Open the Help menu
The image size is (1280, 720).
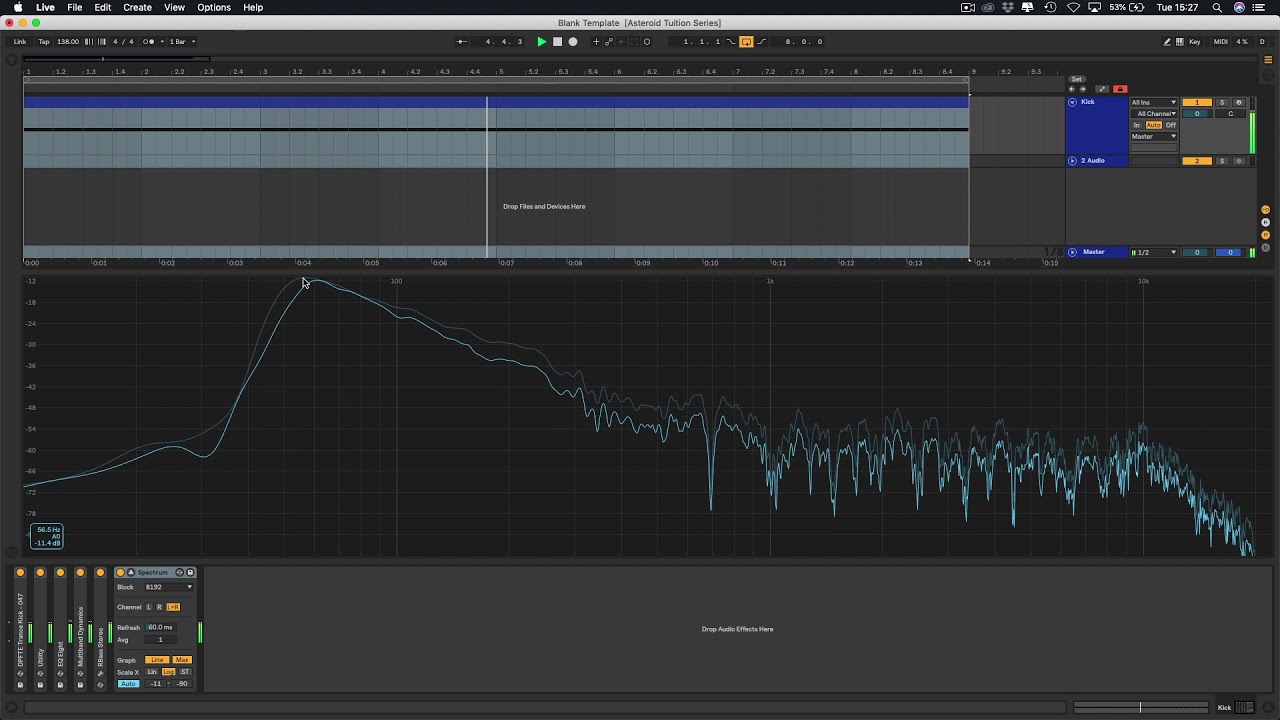[x=253, y=7]
